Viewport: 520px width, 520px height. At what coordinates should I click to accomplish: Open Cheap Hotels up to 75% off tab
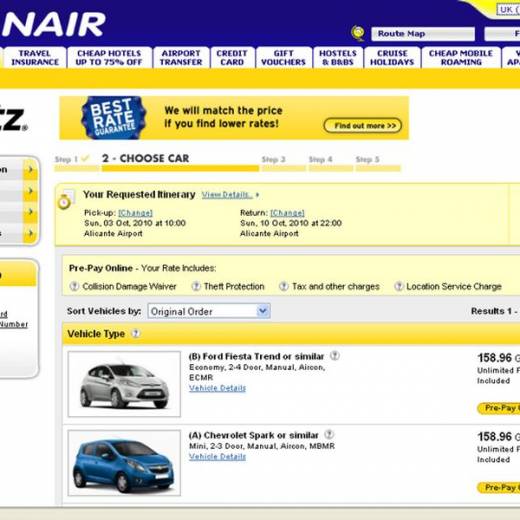(109, 58)
